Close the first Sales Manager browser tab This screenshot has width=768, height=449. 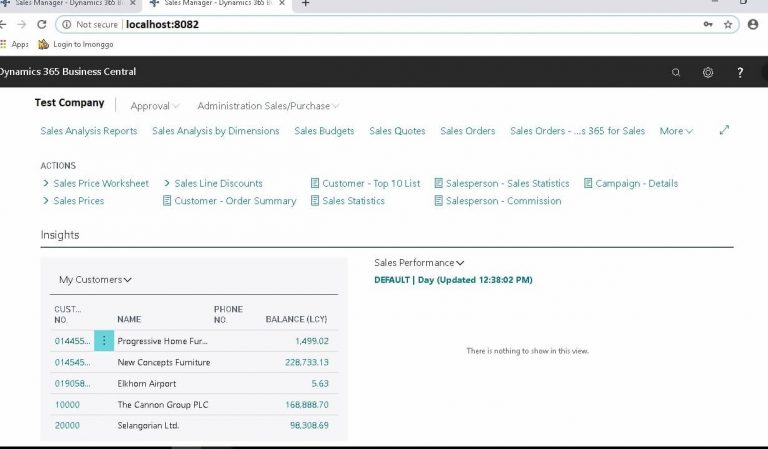[133, 3]
